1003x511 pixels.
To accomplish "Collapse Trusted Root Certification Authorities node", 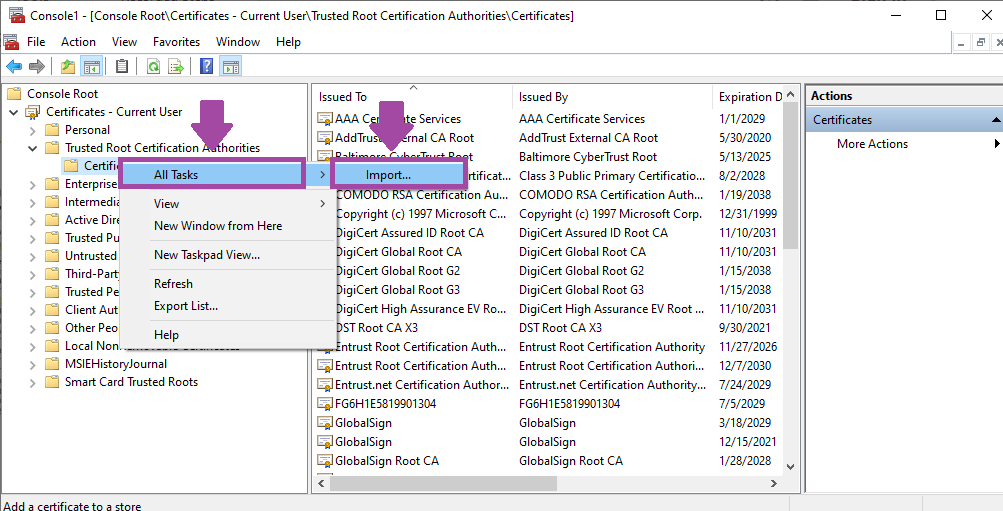I will pyautogui.click(x=33, y=148).
